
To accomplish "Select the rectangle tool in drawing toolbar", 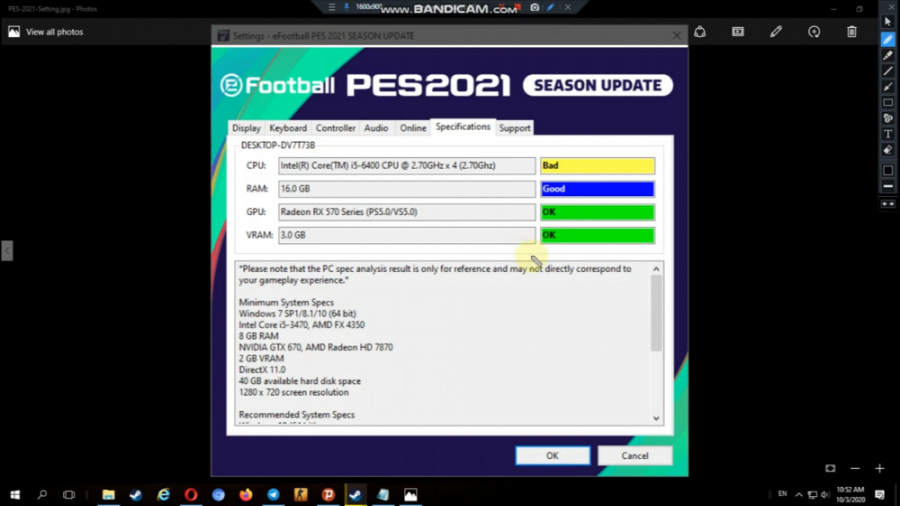I will pos(888,103).
